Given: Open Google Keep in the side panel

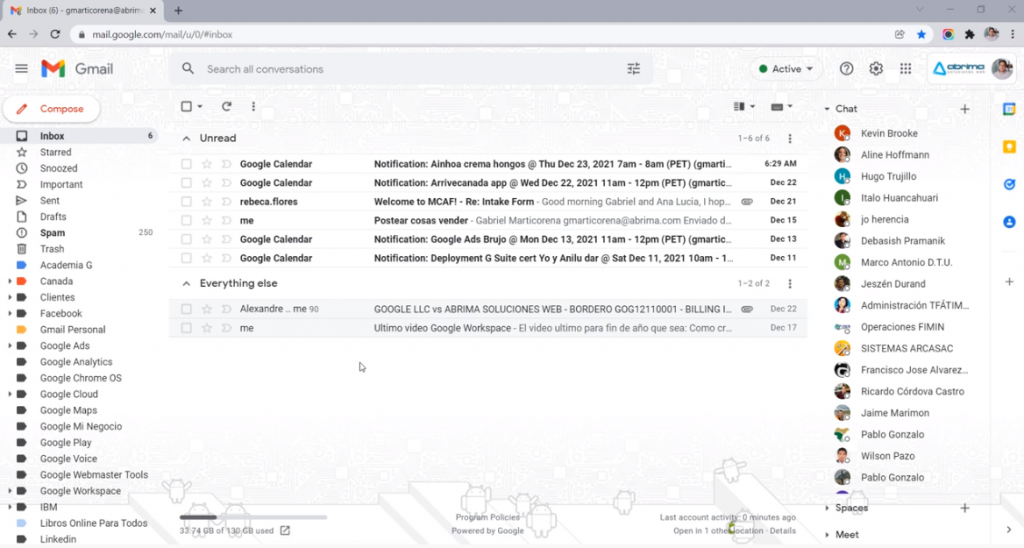Looking at the screenshot, I should tap(1009, 147).
